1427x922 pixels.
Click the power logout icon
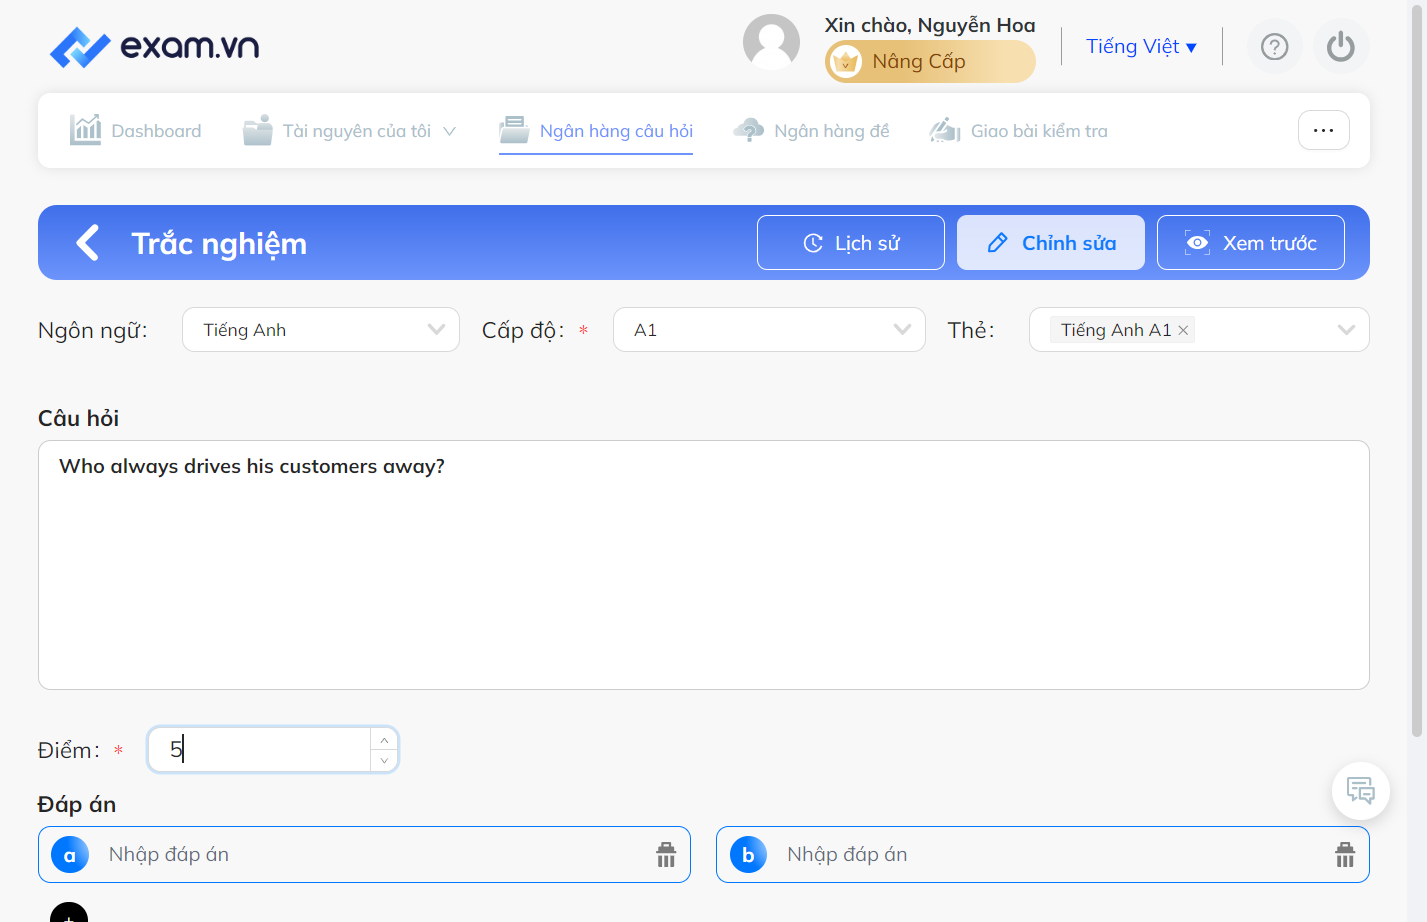pos(1340,47)
